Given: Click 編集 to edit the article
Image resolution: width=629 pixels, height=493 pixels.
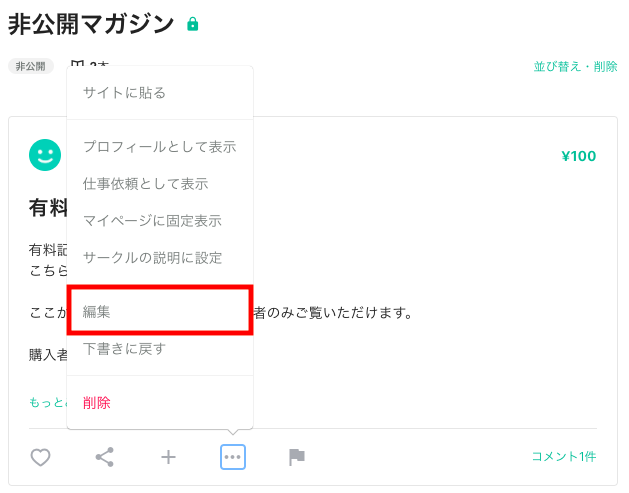Looking at the screenshot, I should point(97,312).
